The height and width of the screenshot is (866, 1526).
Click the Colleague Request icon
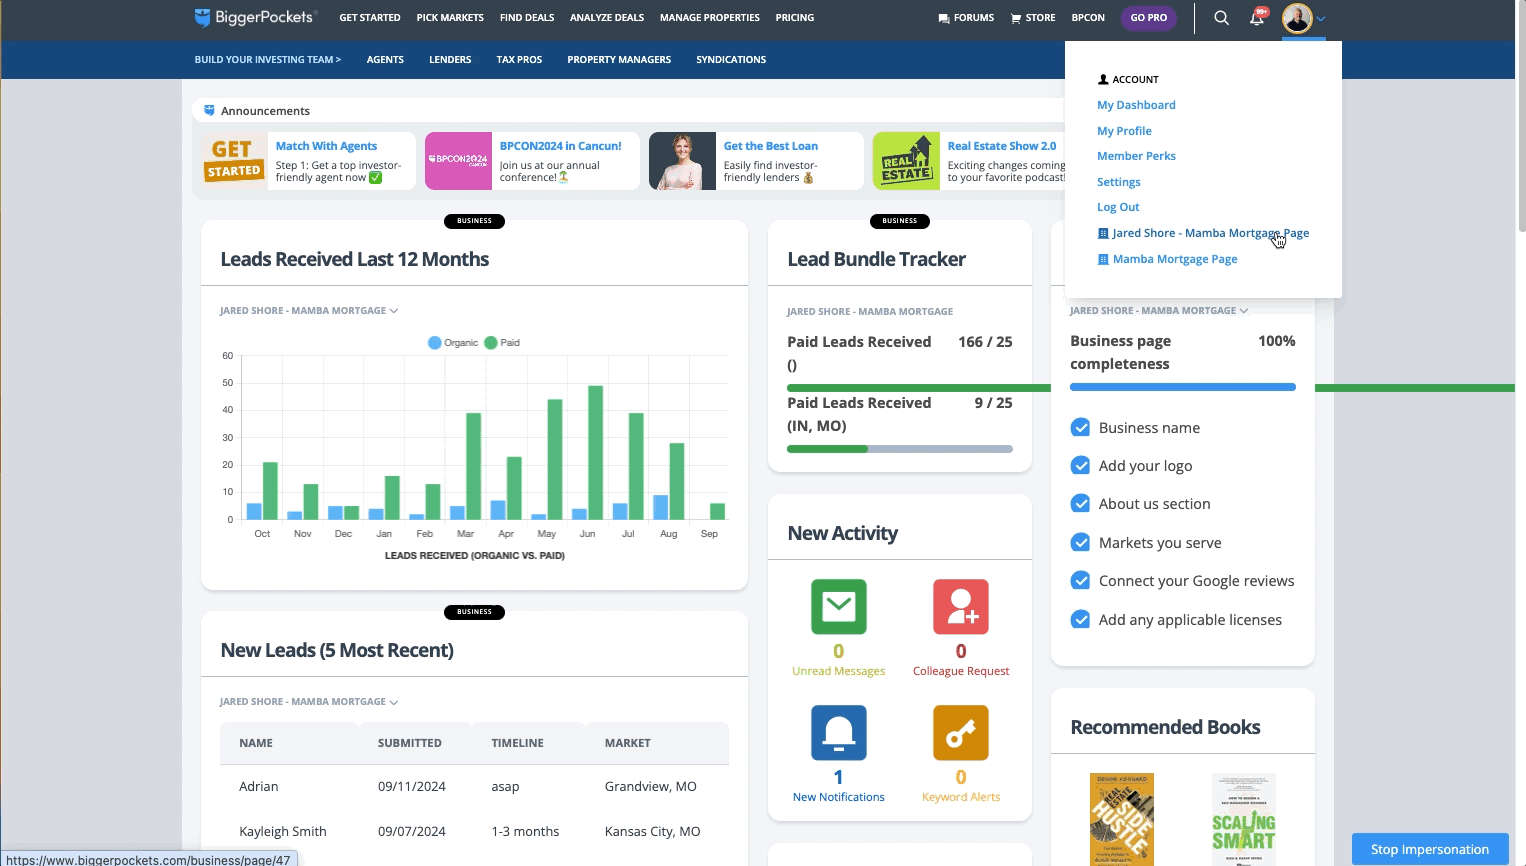click(960, 606)
